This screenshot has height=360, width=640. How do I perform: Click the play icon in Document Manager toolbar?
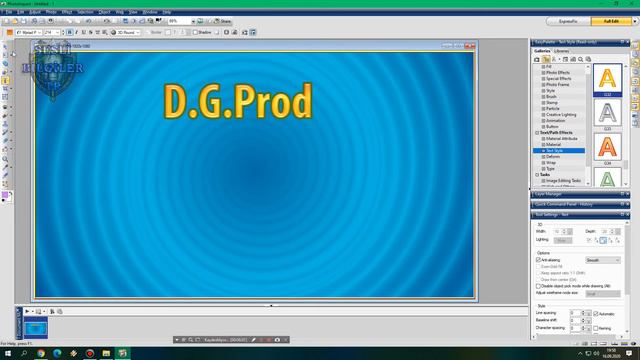tap(27, 311)
